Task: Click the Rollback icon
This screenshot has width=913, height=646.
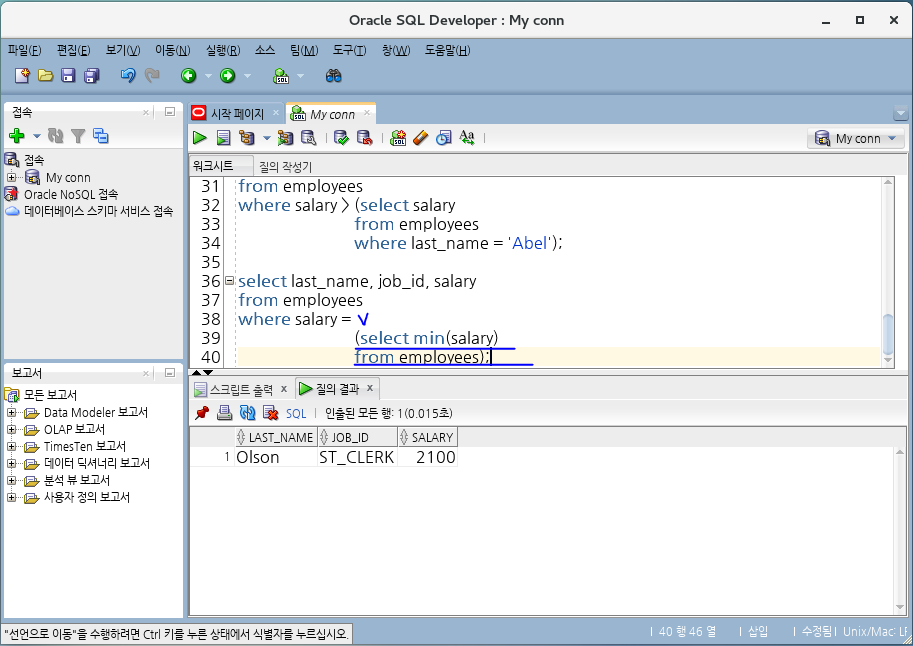Action: pyautogui.click(x=365, y=137)
